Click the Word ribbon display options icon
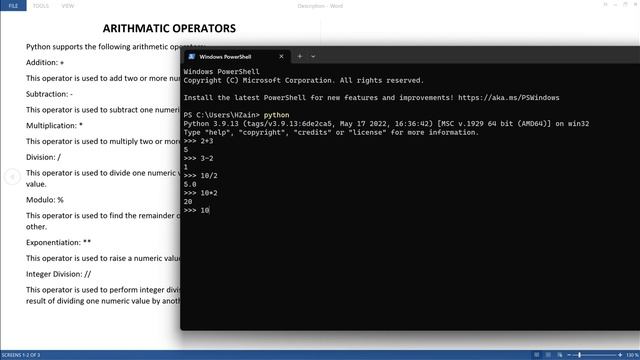 point(605,4)
